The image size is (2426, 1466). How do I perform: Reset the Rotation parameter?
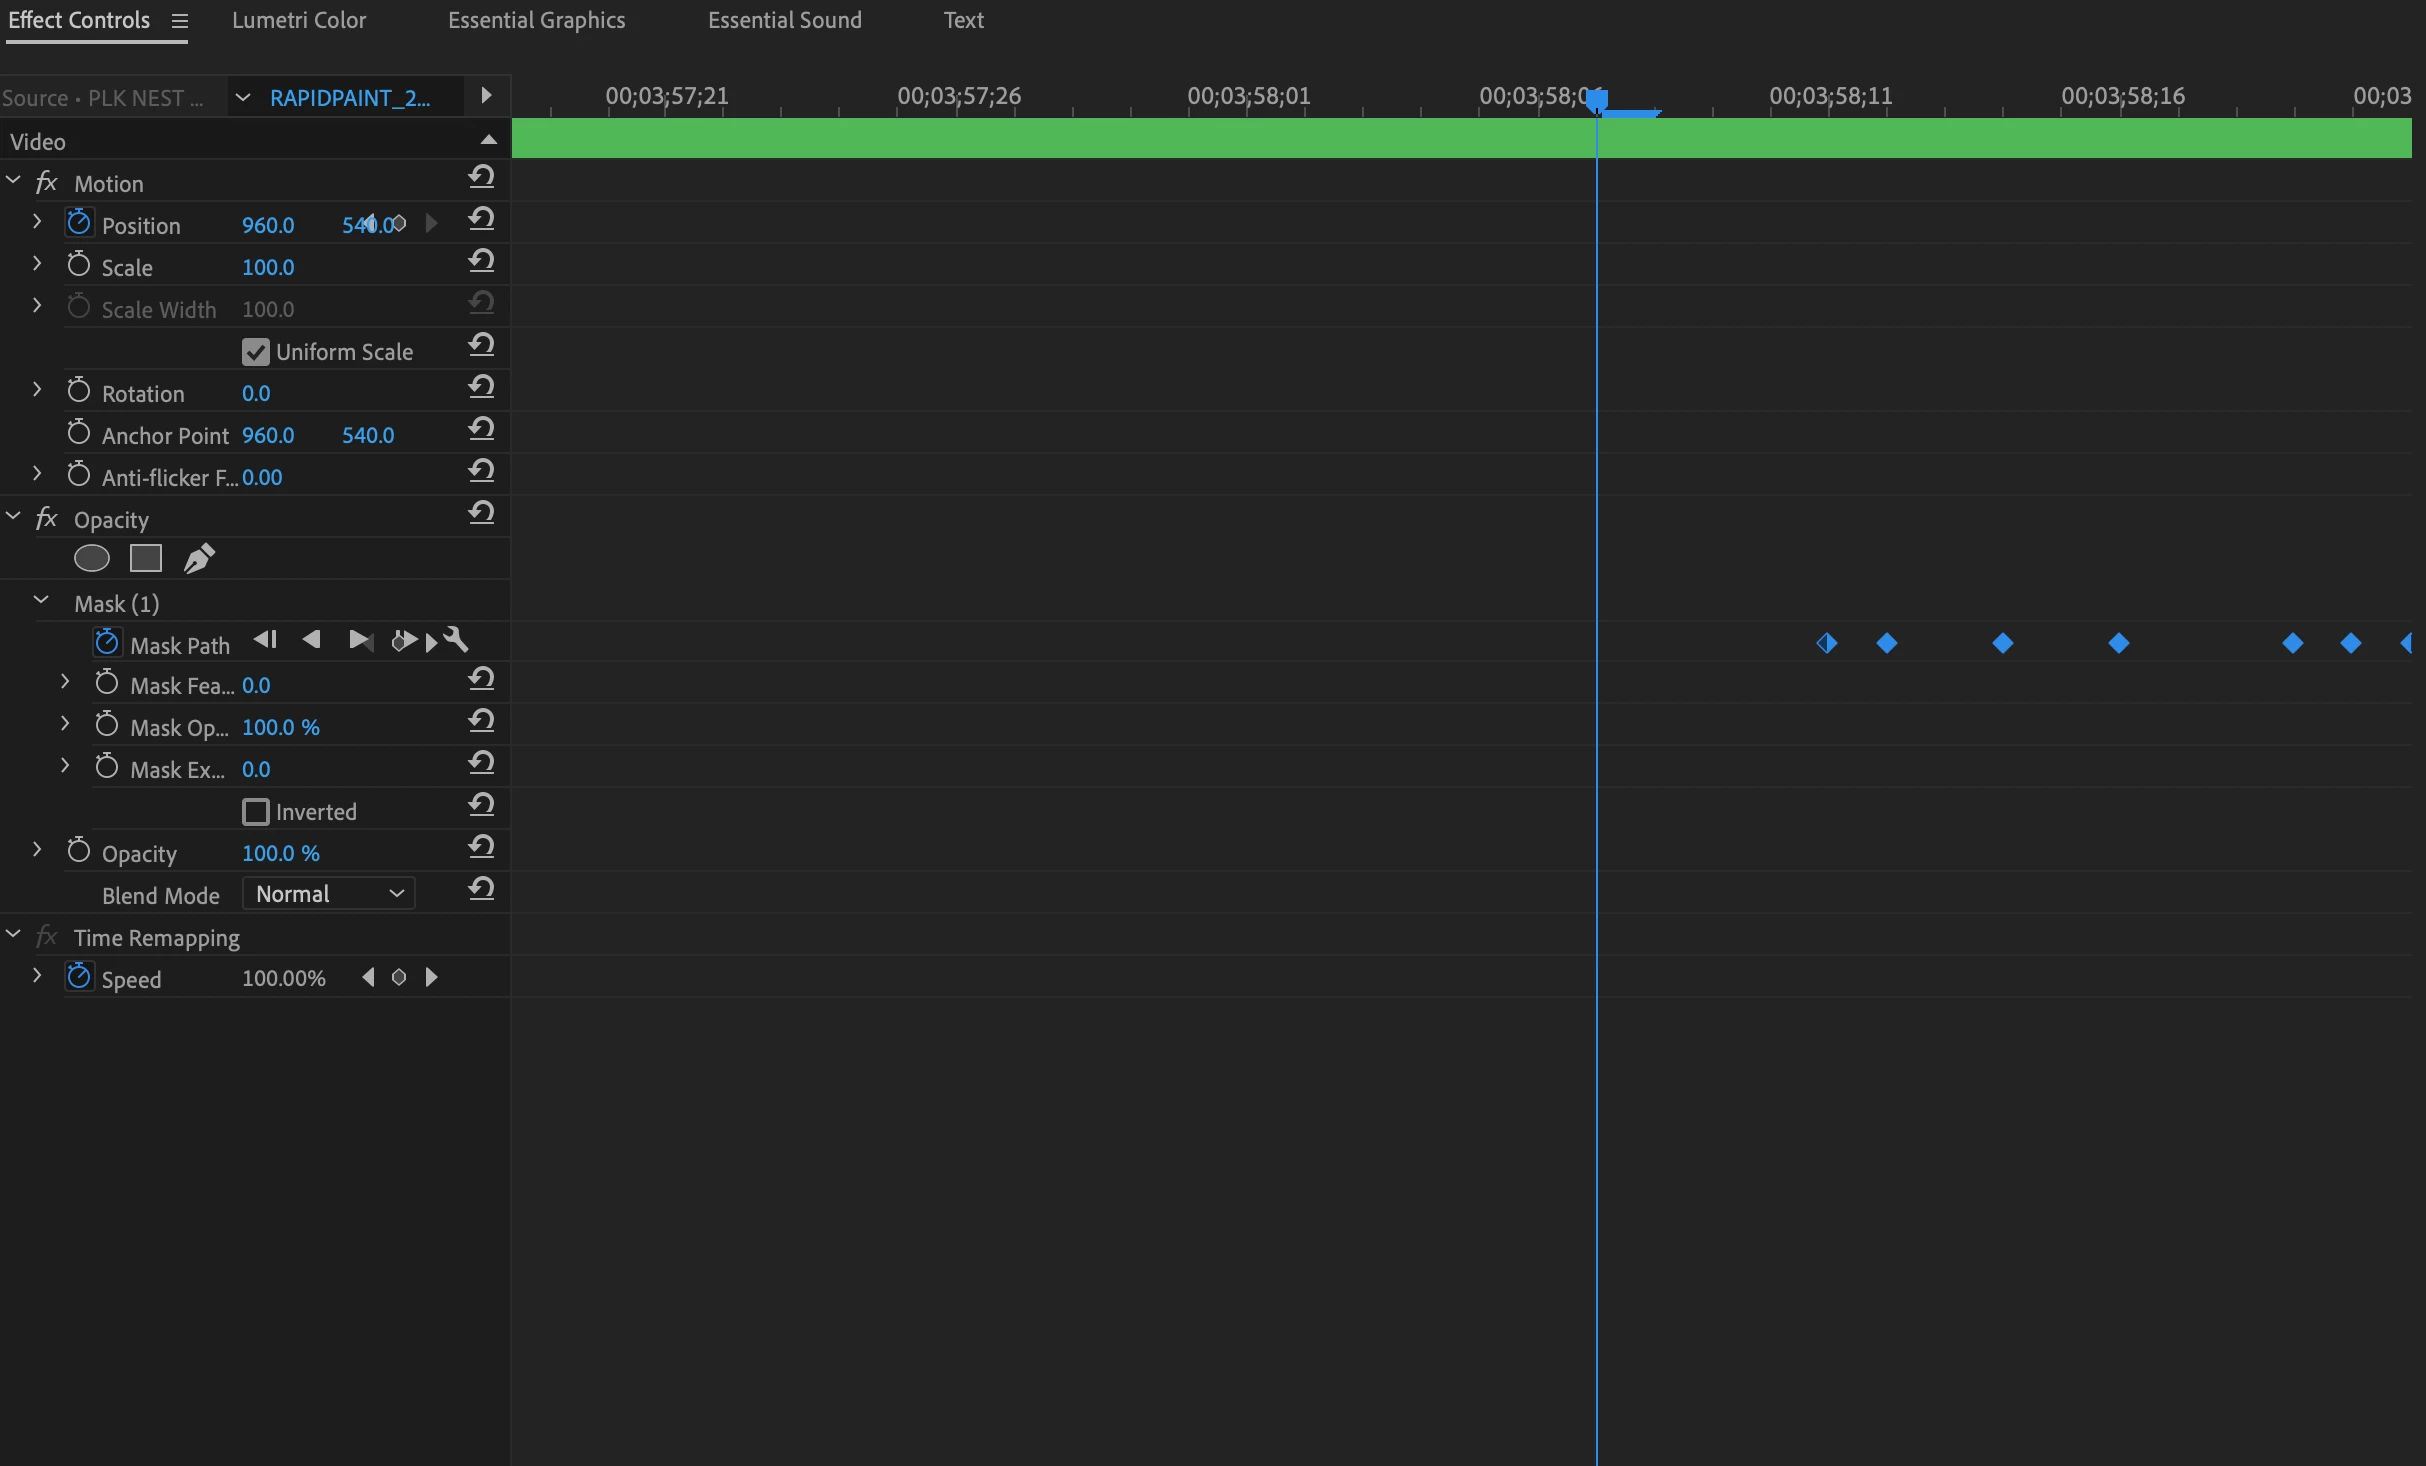(481, 388)
